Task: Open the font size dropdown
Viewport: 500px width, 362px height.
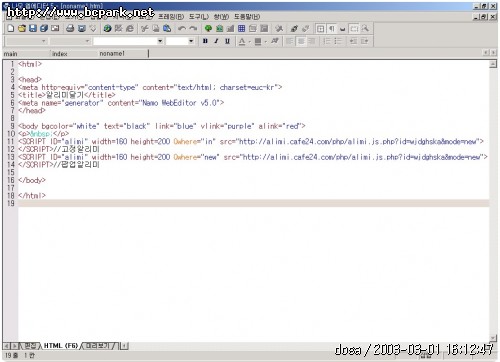Action: [191, 41]
